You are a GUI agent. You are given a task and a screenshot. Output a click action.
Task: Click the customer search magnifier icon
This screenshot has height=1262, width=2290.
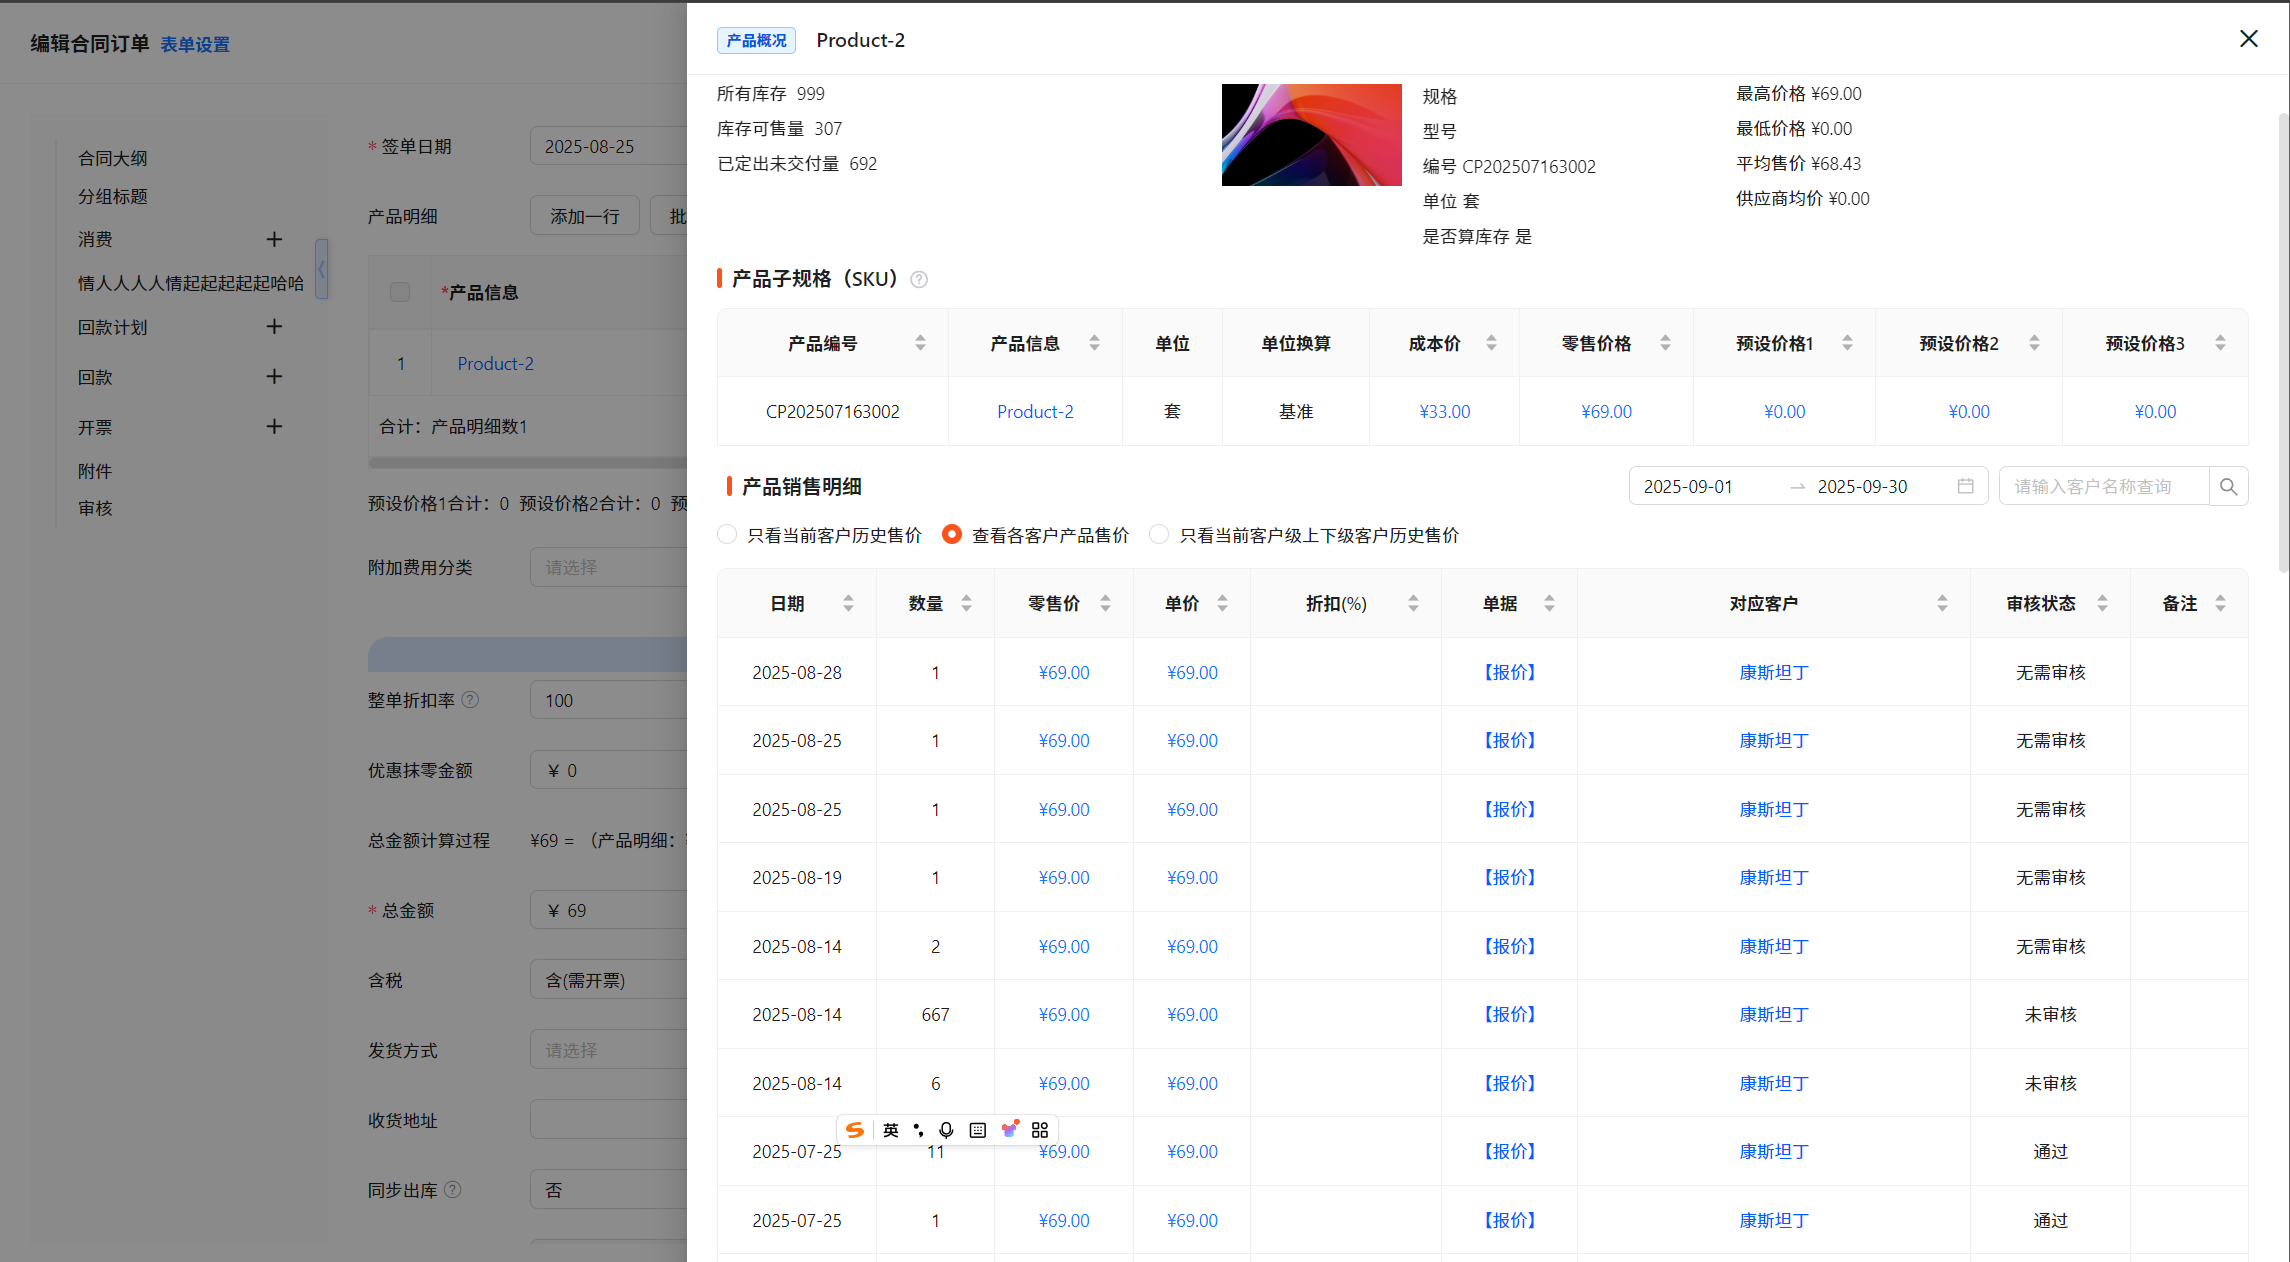click(2228, 487)
